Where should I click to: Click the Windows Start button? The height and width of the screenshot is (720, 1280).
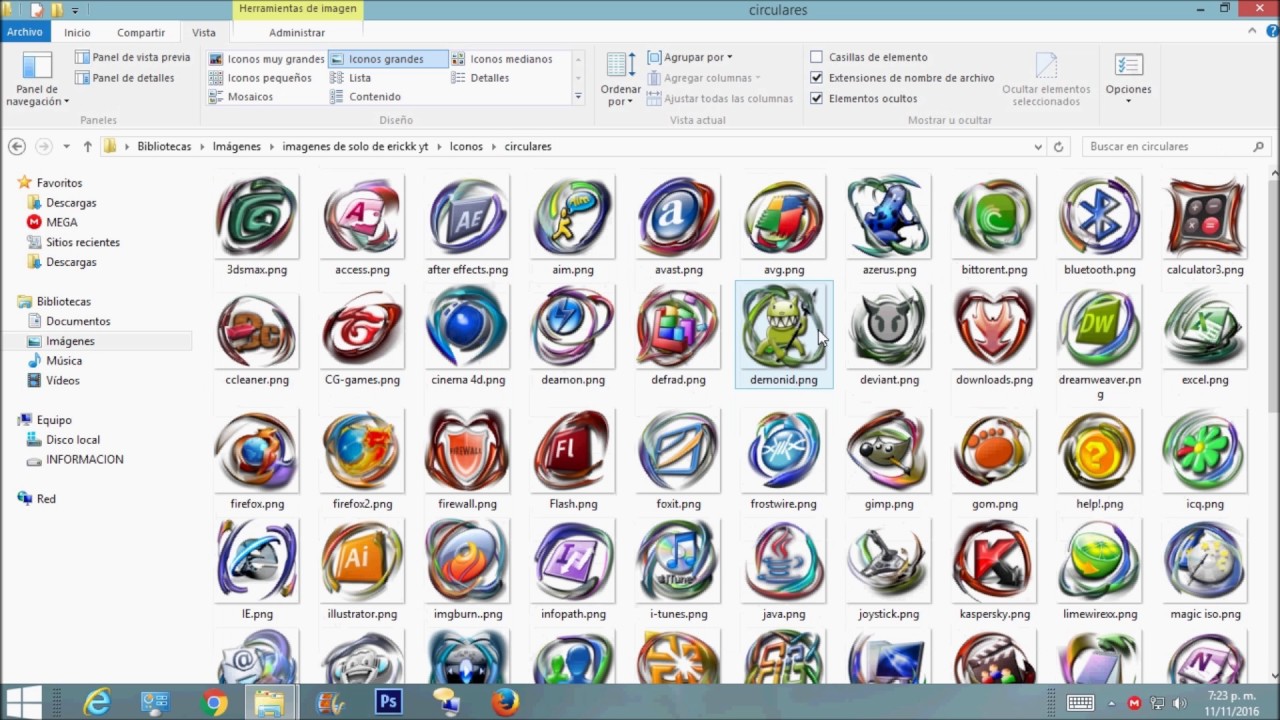tap(24, 703)
